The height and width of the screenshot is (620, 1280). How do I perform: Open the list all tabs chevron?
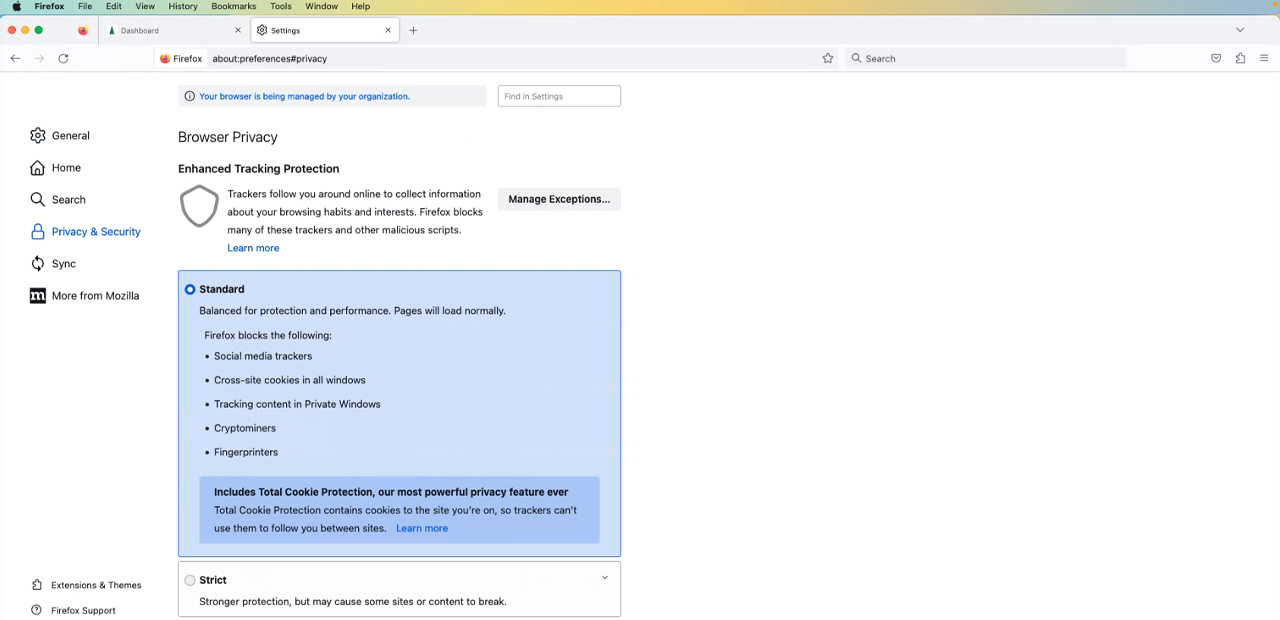coord(1240,30)
